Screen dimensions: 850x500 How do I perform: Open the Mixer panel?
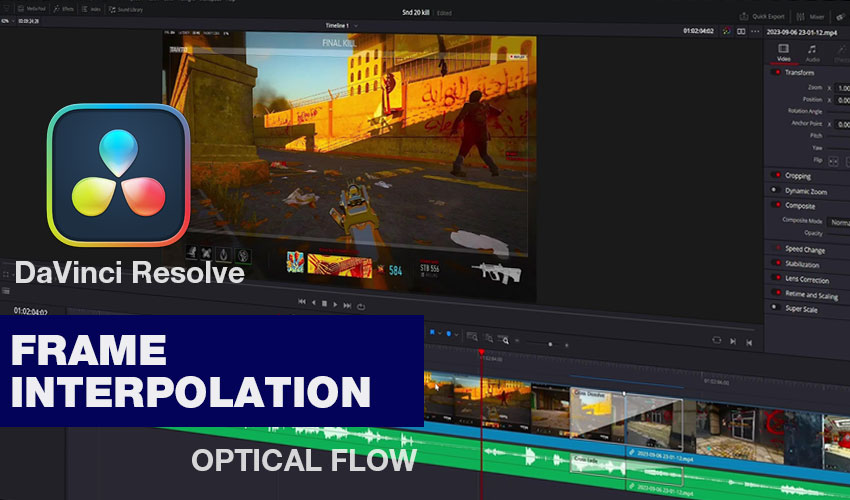click(x=810, y=17)
